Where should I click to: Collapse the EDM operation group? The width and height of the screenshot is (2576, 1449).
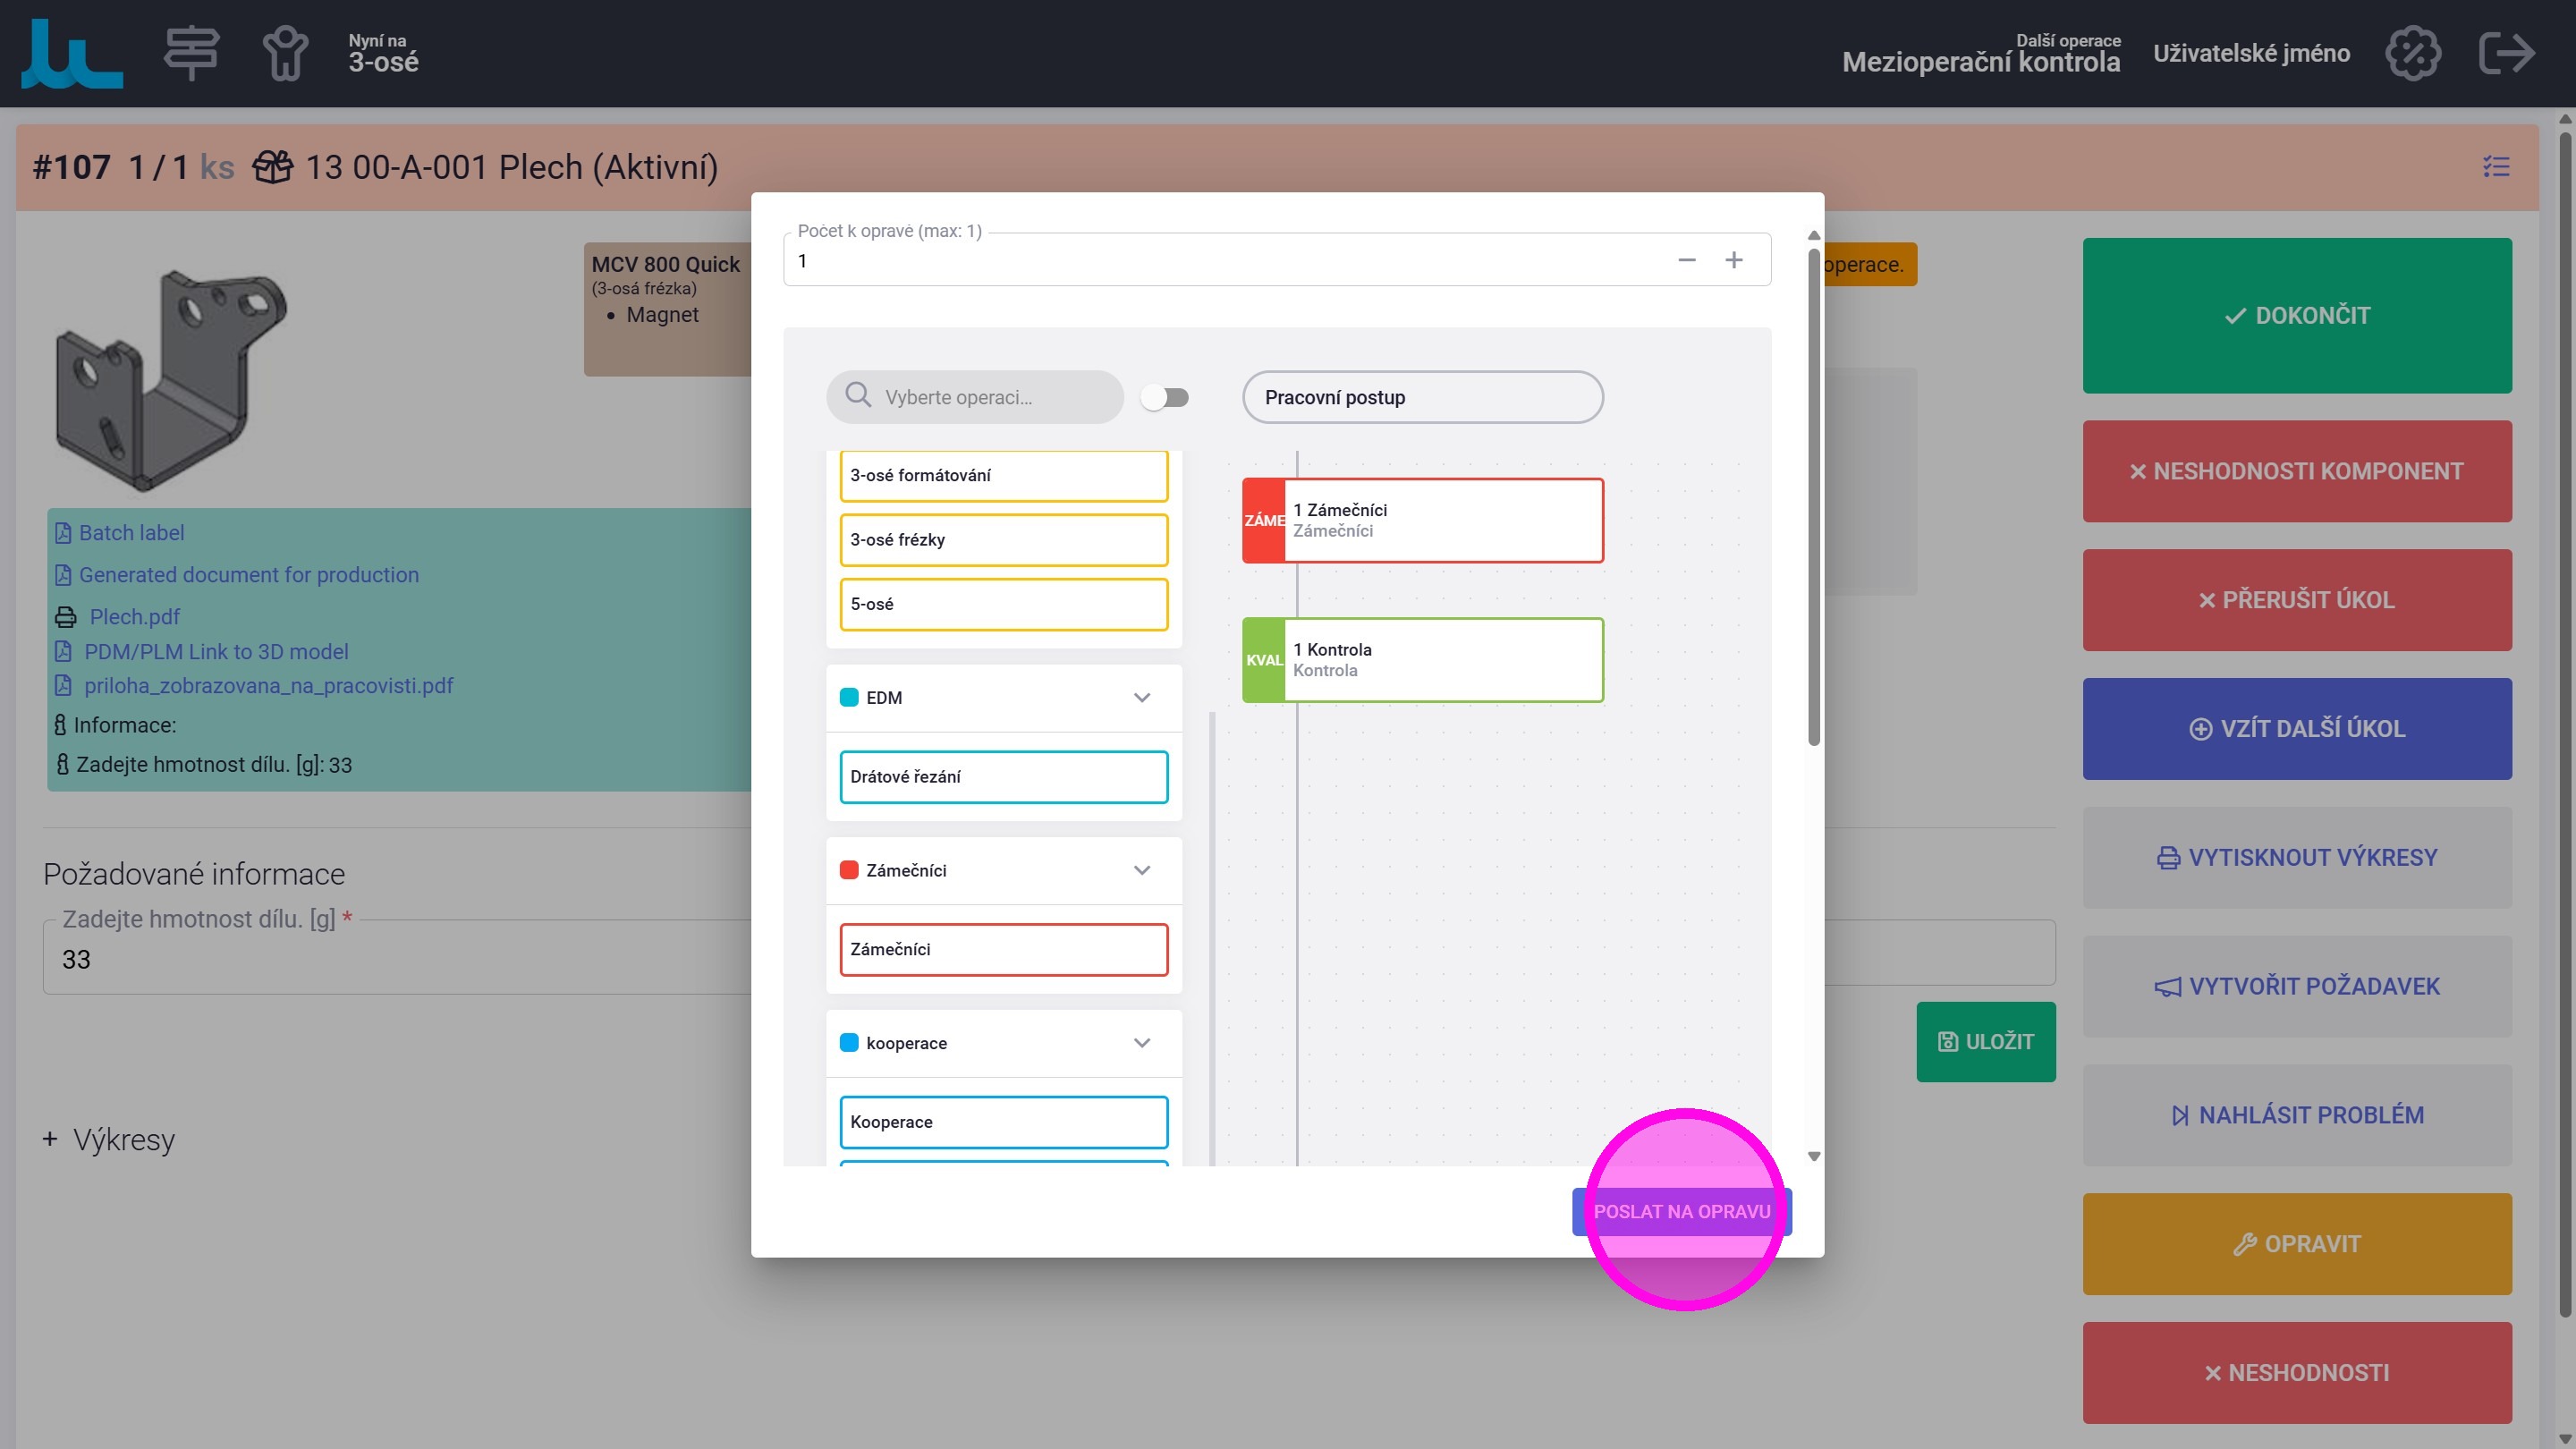pos(1142,698)
